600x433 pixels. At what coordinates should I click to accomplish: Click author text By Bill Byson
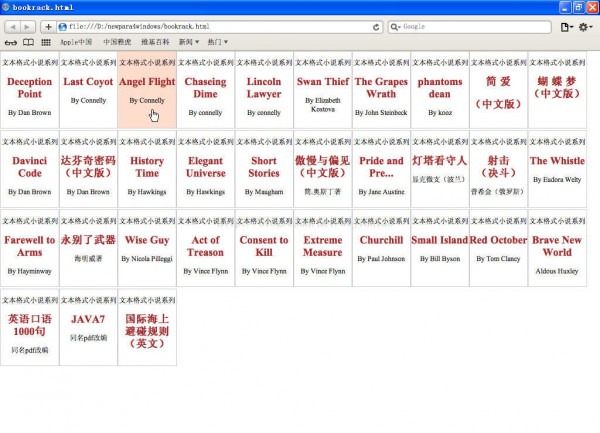(440, 259)
